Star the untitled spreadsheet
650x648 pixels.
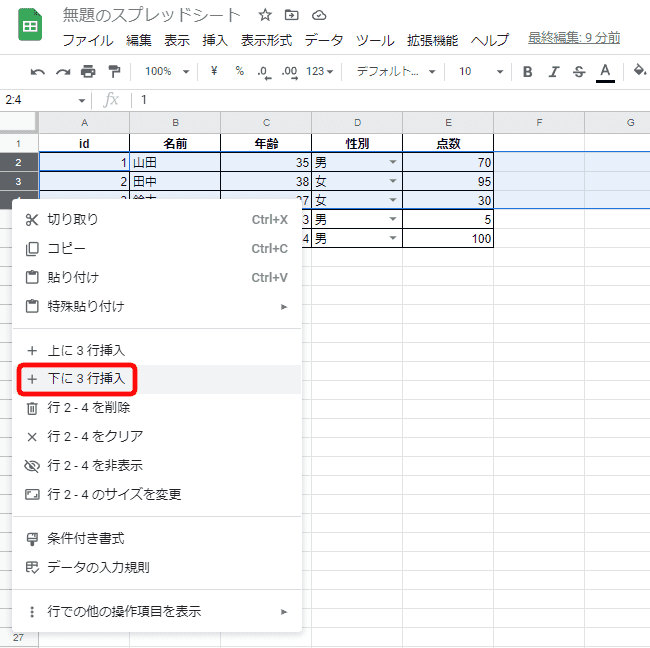[x=265, y=15]
